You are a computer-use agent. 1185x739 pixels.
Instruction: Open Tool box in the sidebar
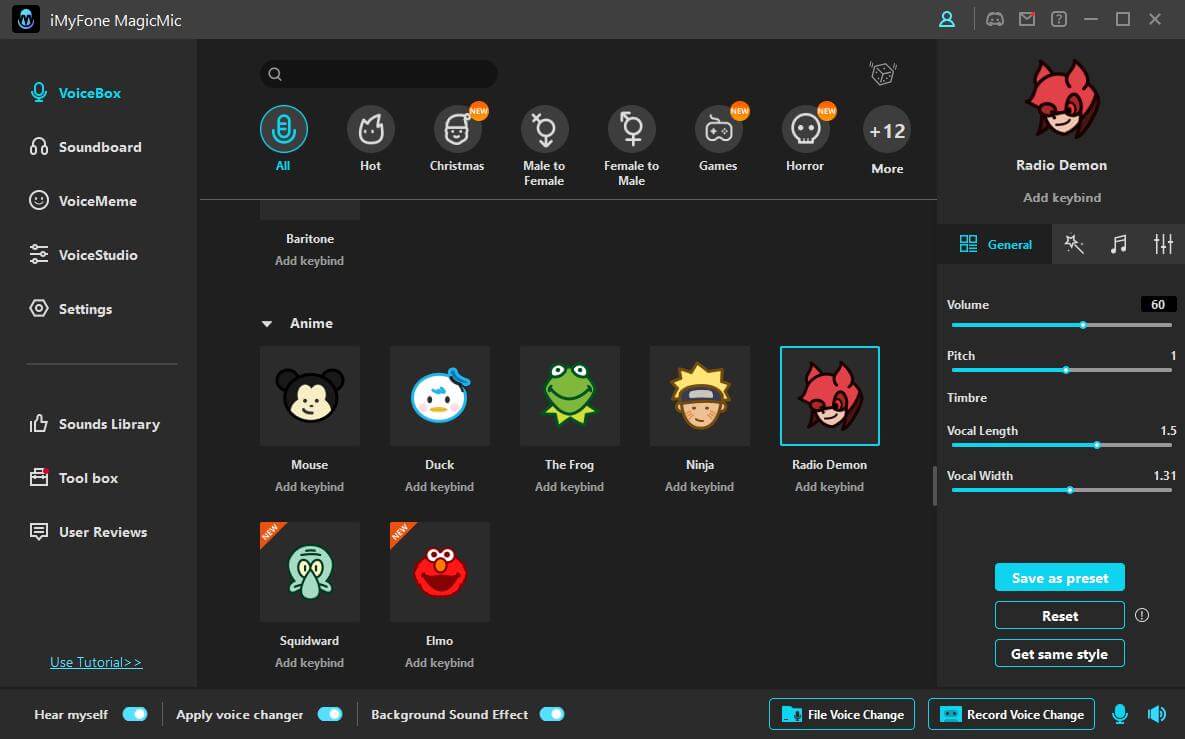pyautogui.click(x=74, y=478)
